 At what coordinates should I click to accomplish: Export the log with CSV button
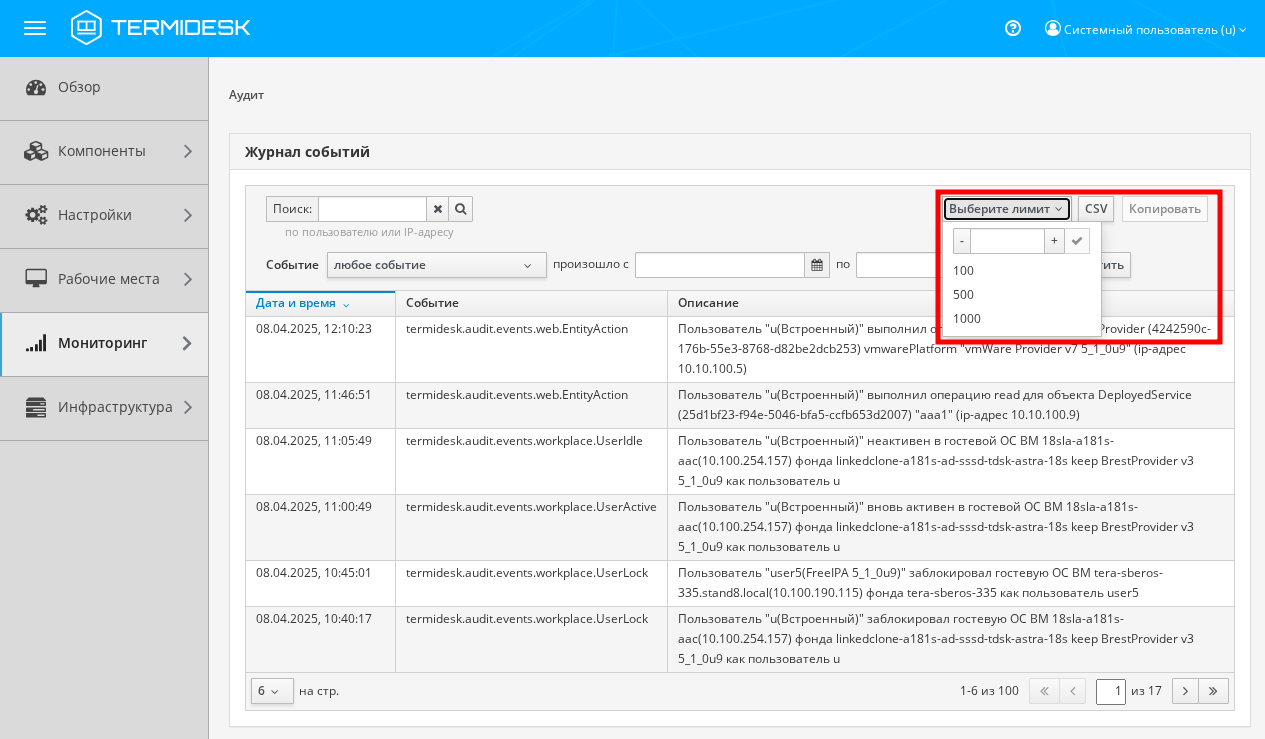[1096, 209]
